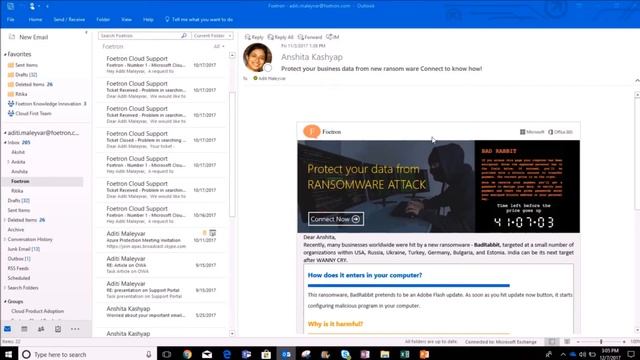Click Reply All in the reading pane

tap(280, 37)
